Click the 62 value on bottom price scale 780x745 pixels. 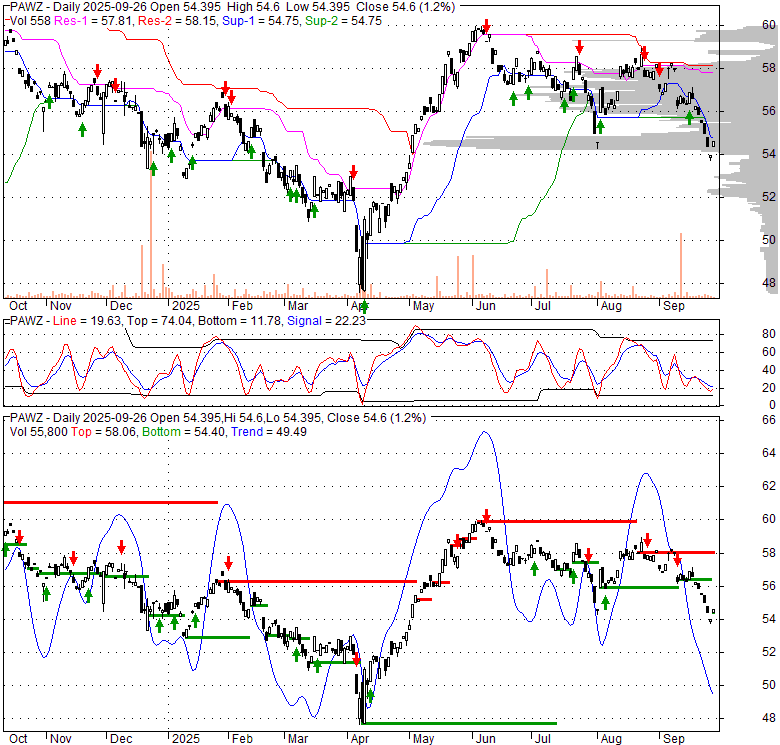[769, 486]
